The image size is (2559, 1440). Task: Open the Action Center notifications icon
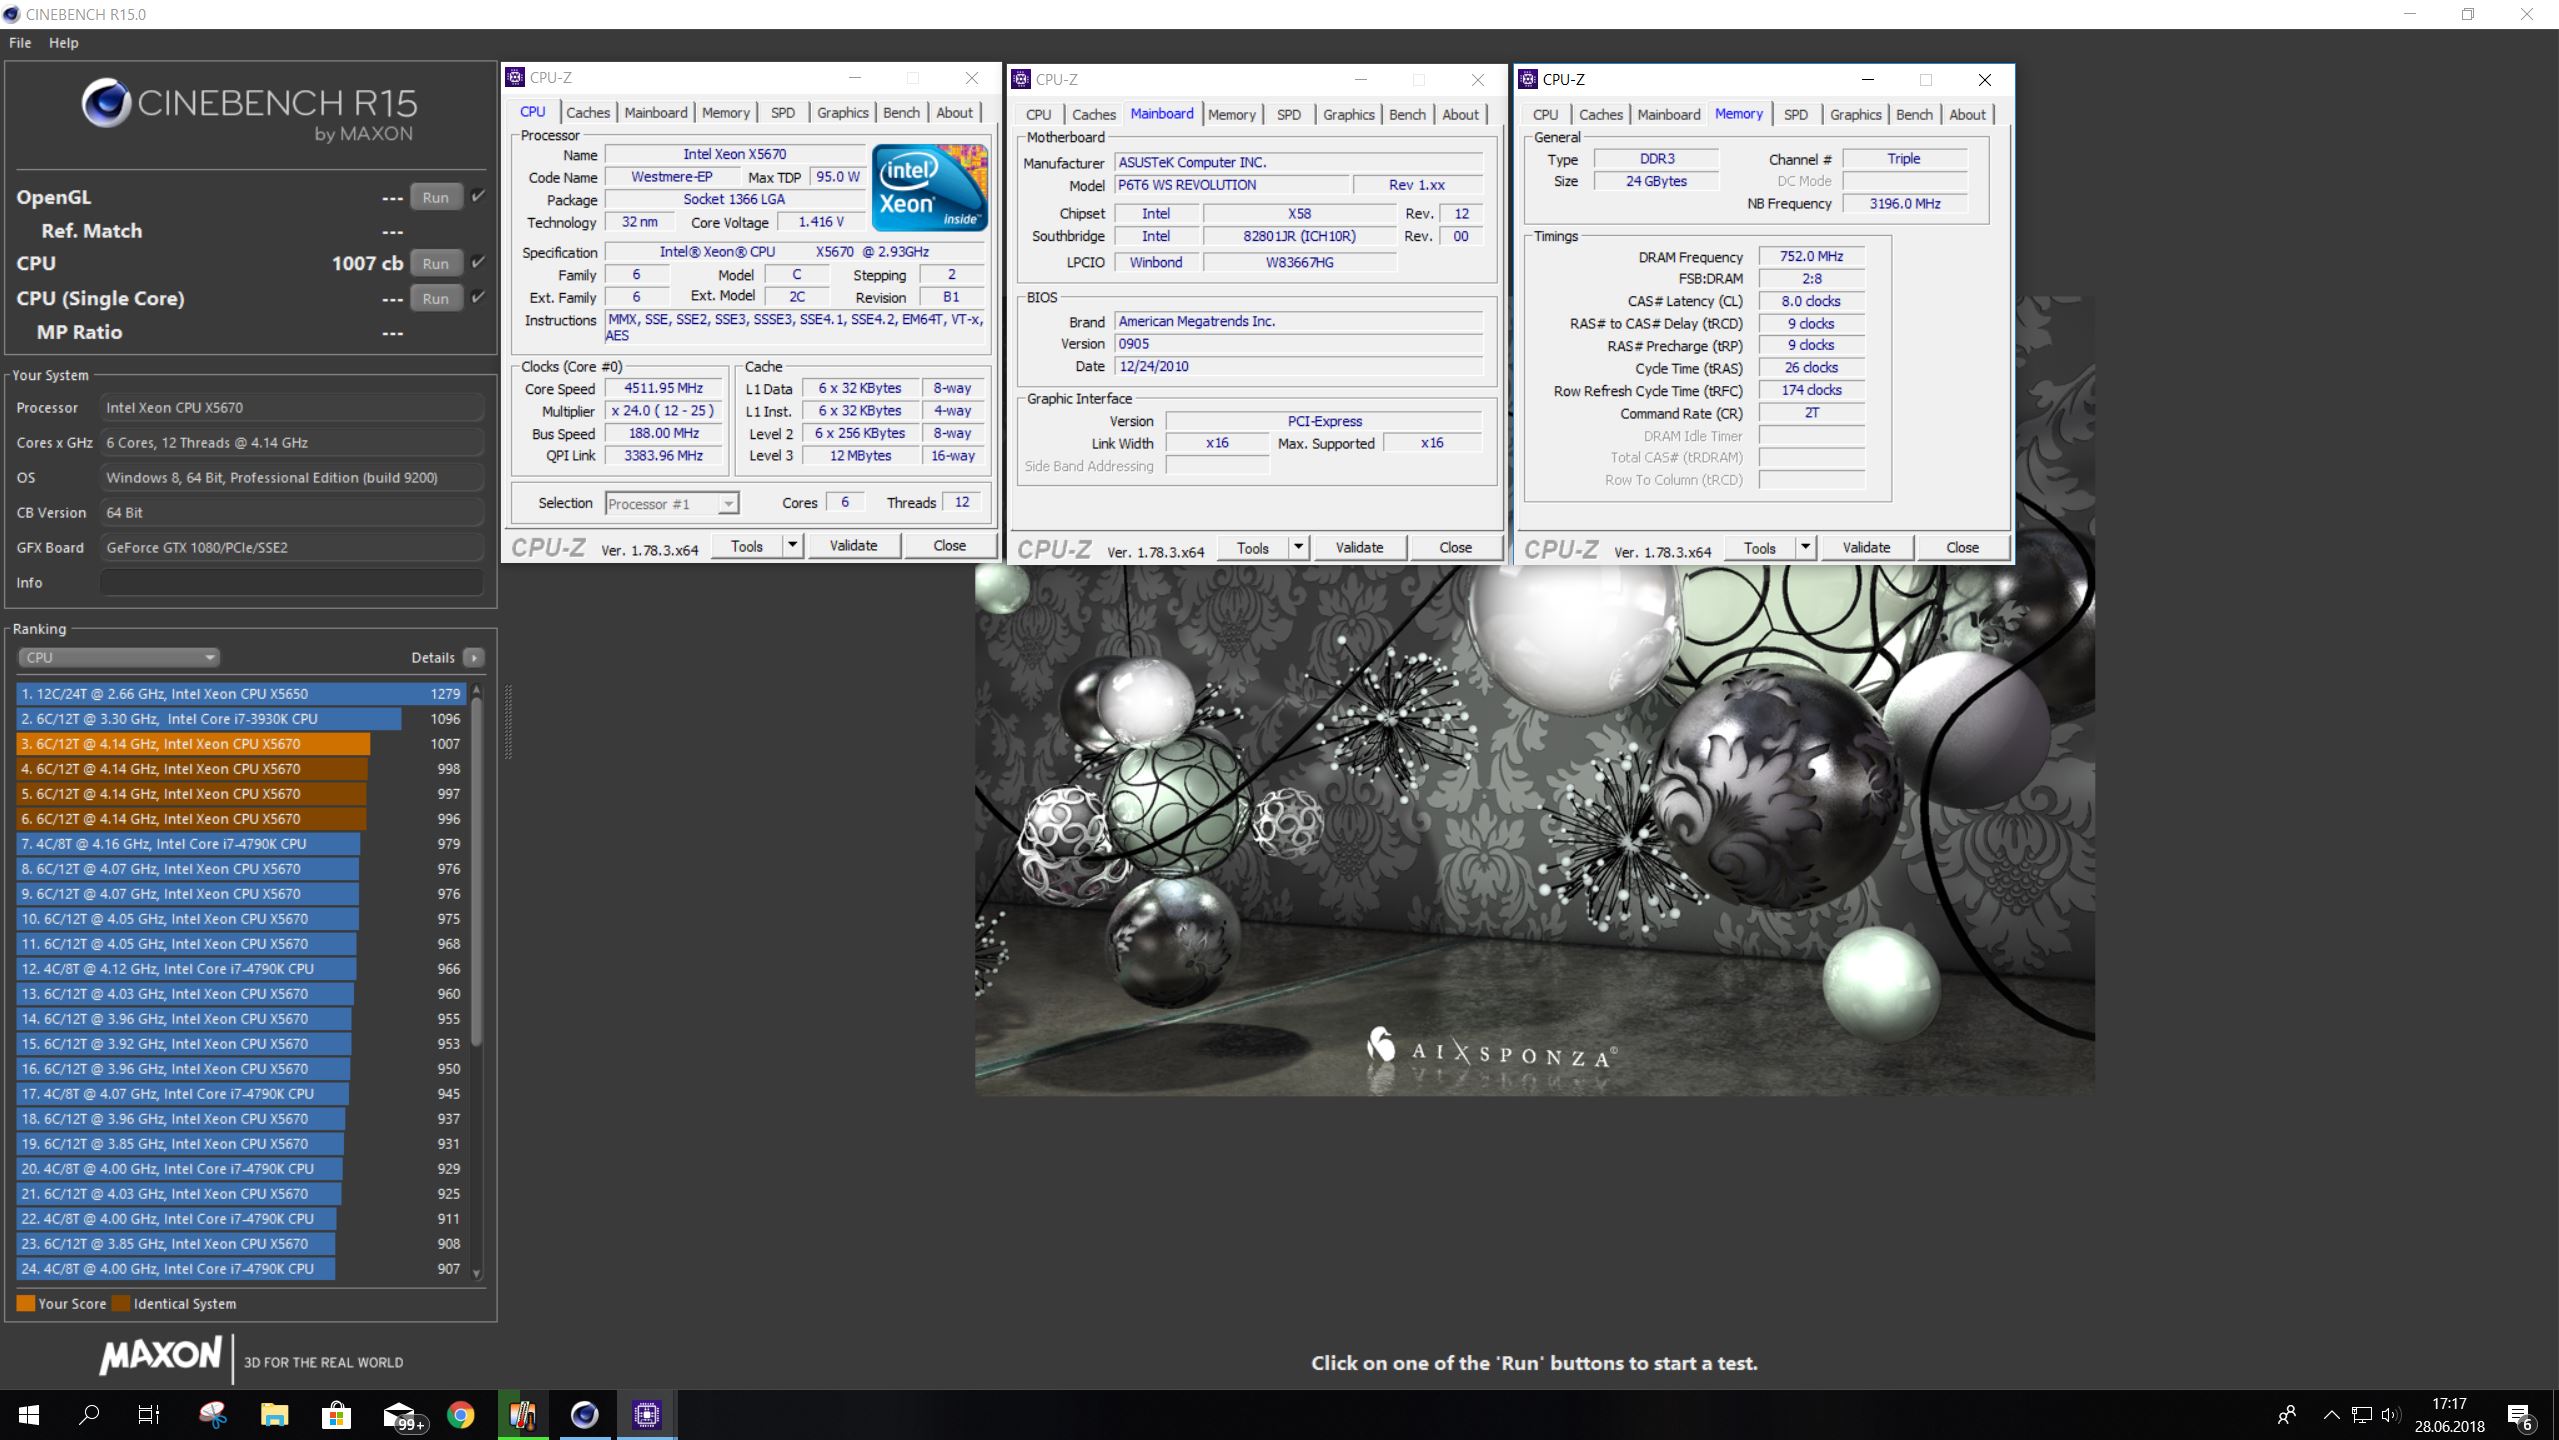(2520, 1416)
